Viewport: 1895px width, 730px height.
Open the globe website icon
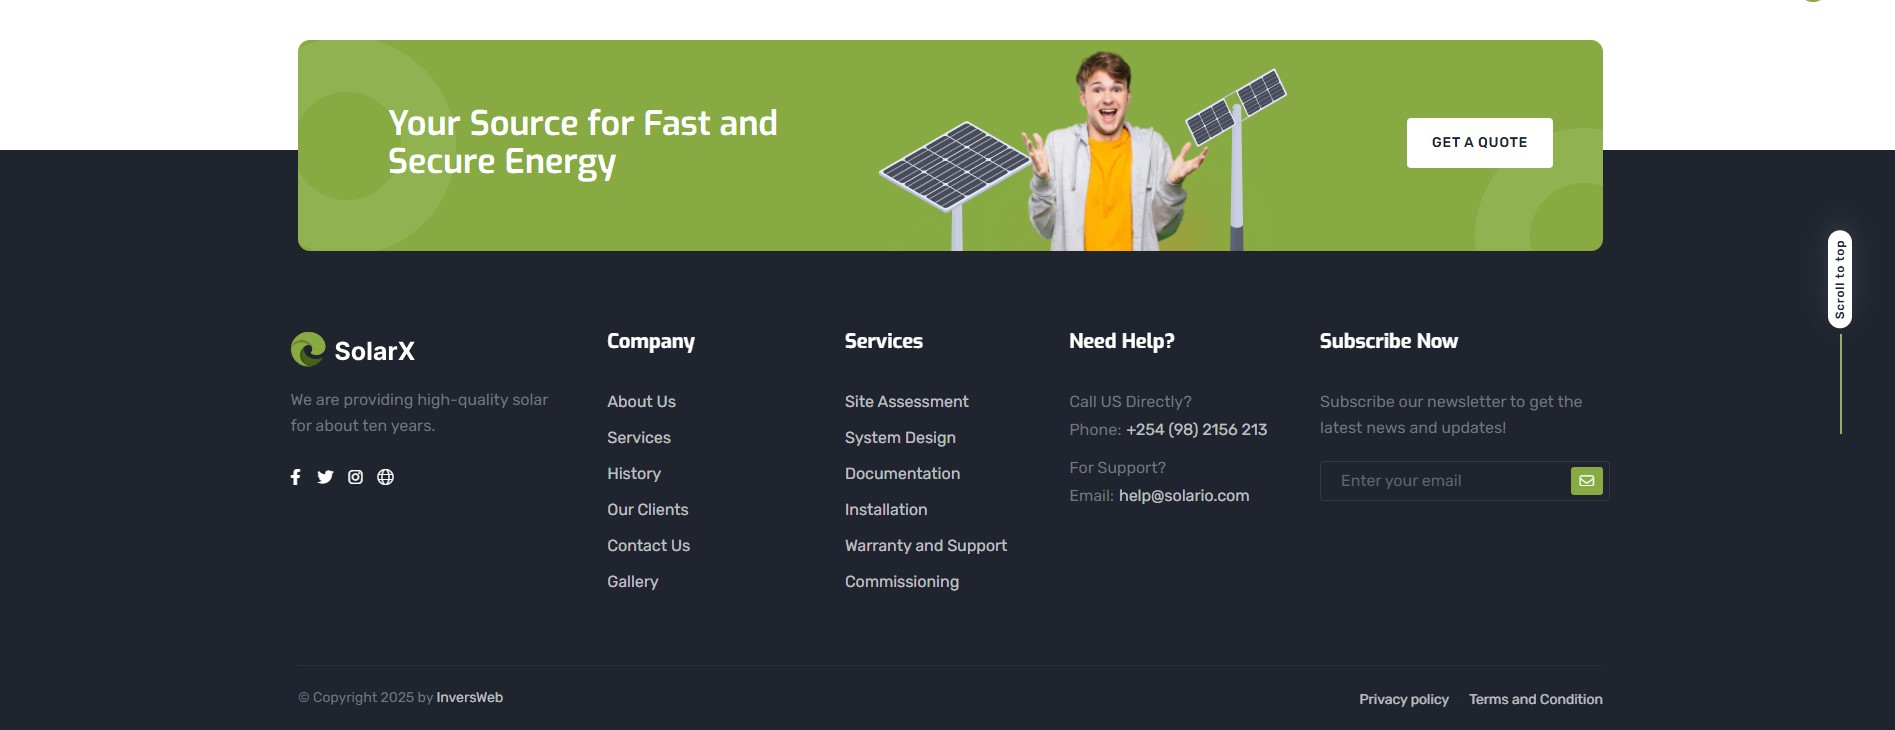pyautogui.click(x=385, y=477)
